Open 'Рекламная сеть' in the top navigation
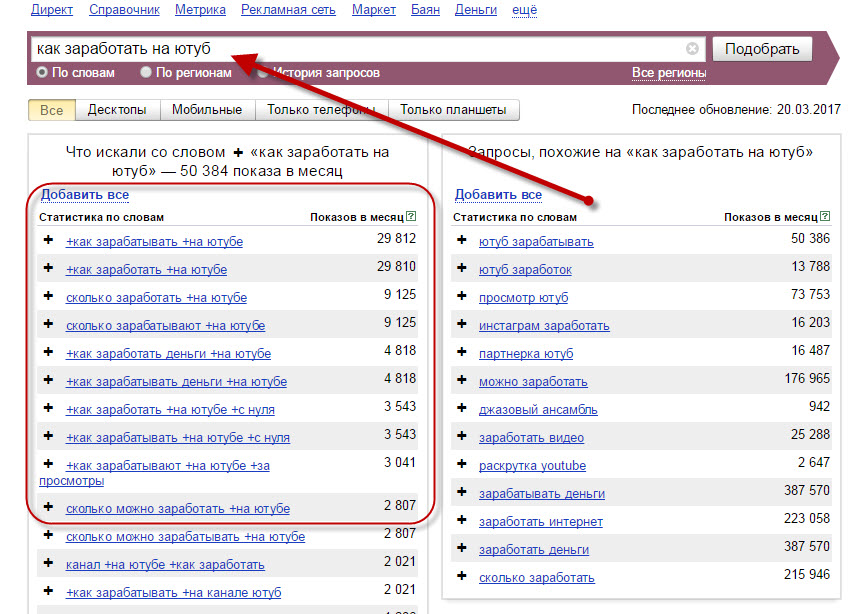The width and height of the screenshot is (856, 614). (x=288, y=10)
